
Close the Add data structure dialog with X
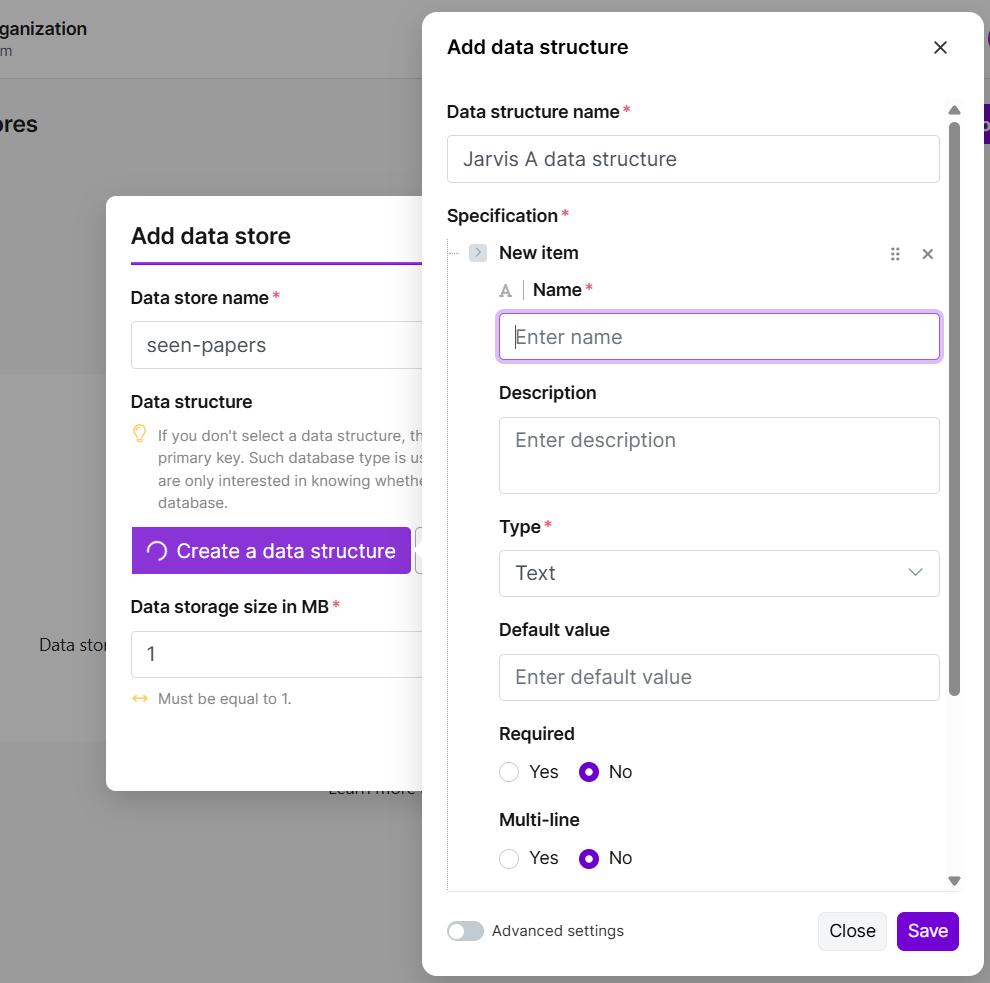pos(940,48)
